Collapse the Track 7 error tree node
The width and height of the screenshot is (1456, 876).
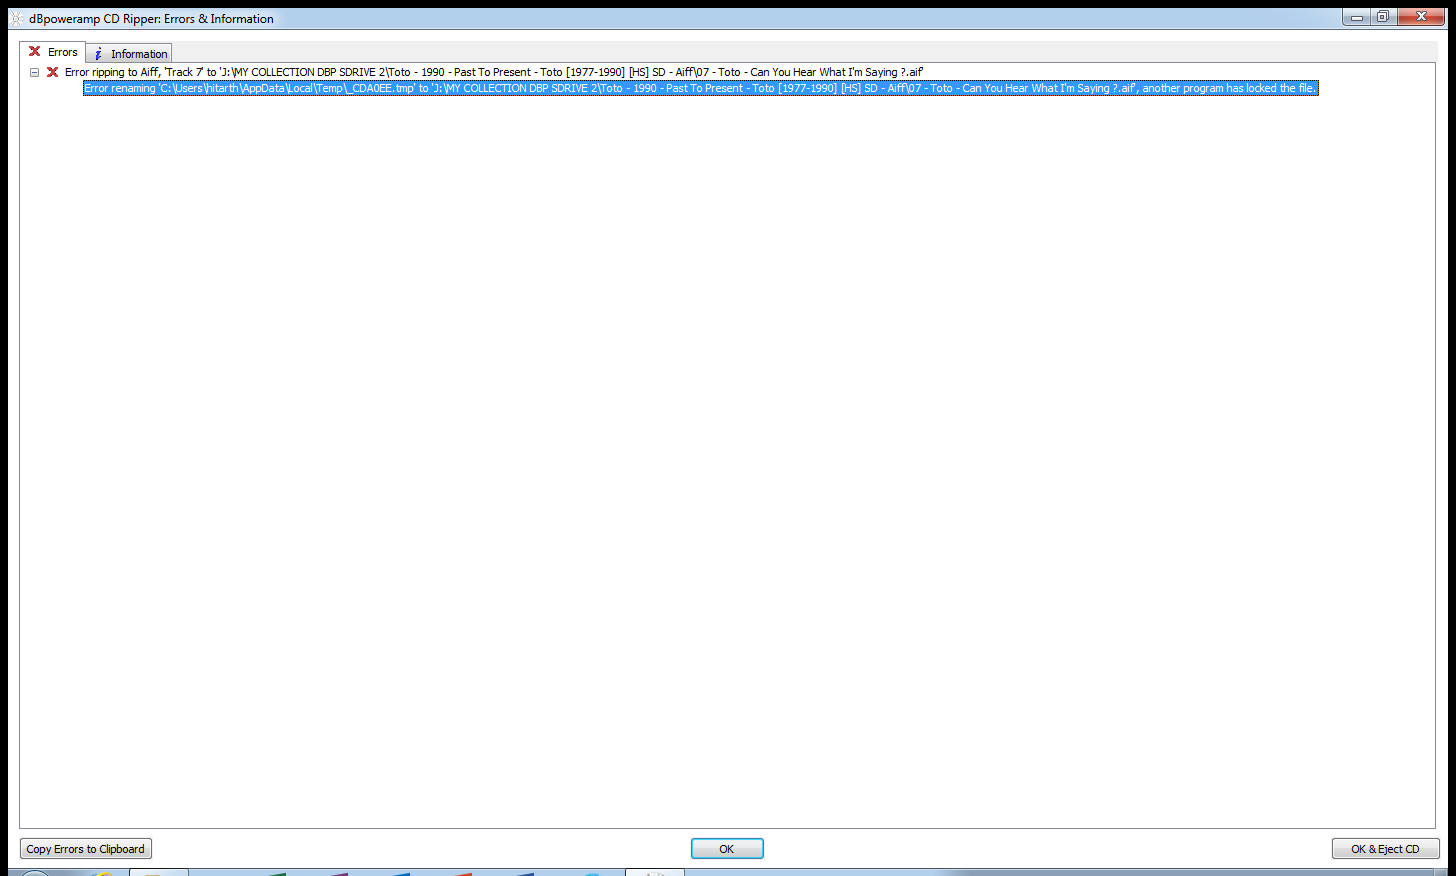pos(35,72)
